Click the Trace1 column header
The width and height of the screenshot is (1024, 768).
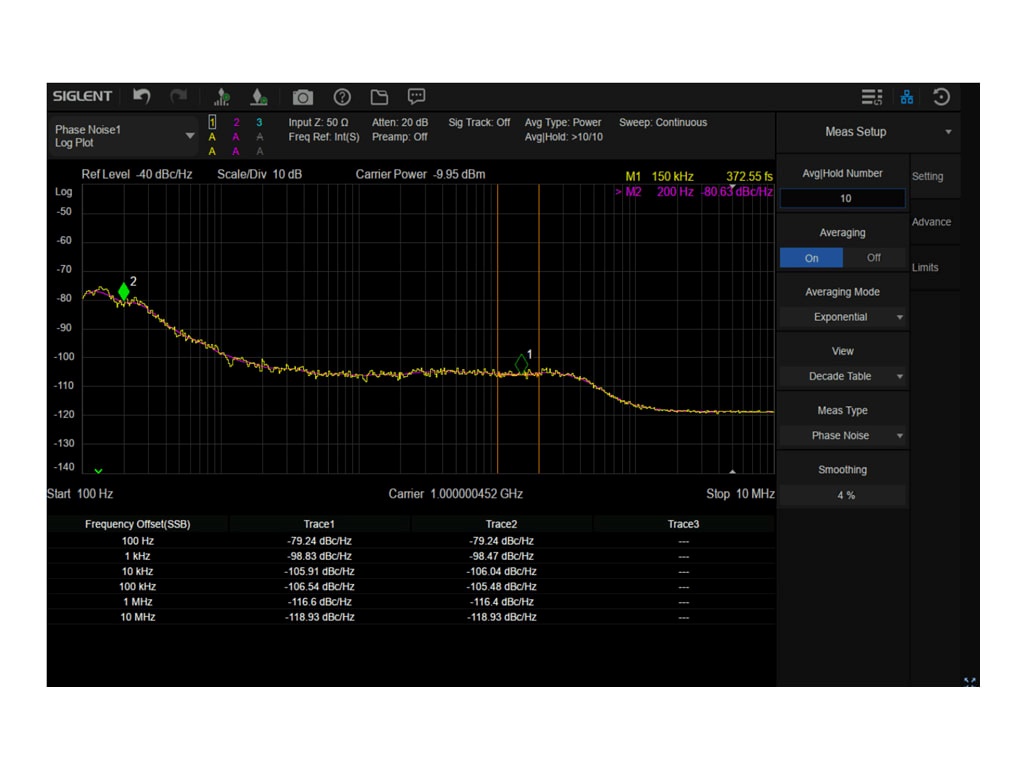pyautogui.click(x=319, y=524)
